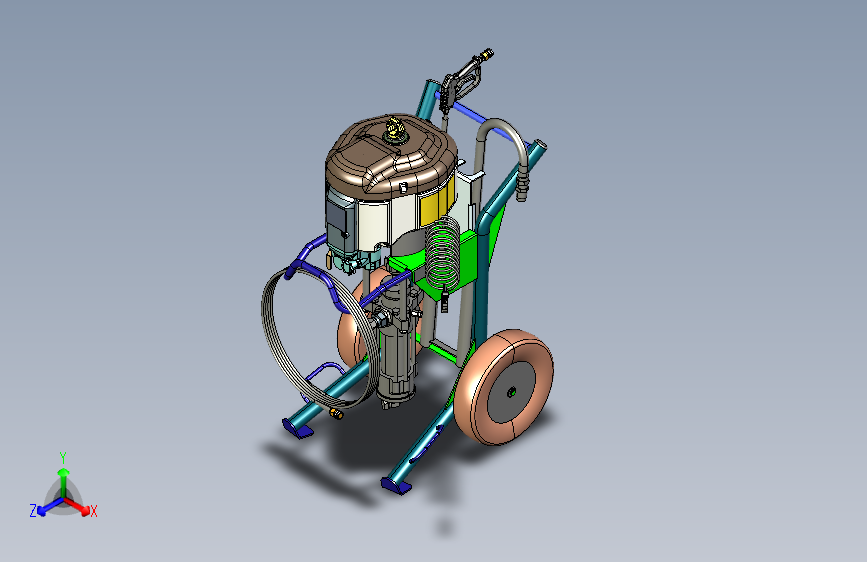The image size is (867, 562).
Task: Click the red X axis of the orientation triad
Action: click(x=78, y=506)
